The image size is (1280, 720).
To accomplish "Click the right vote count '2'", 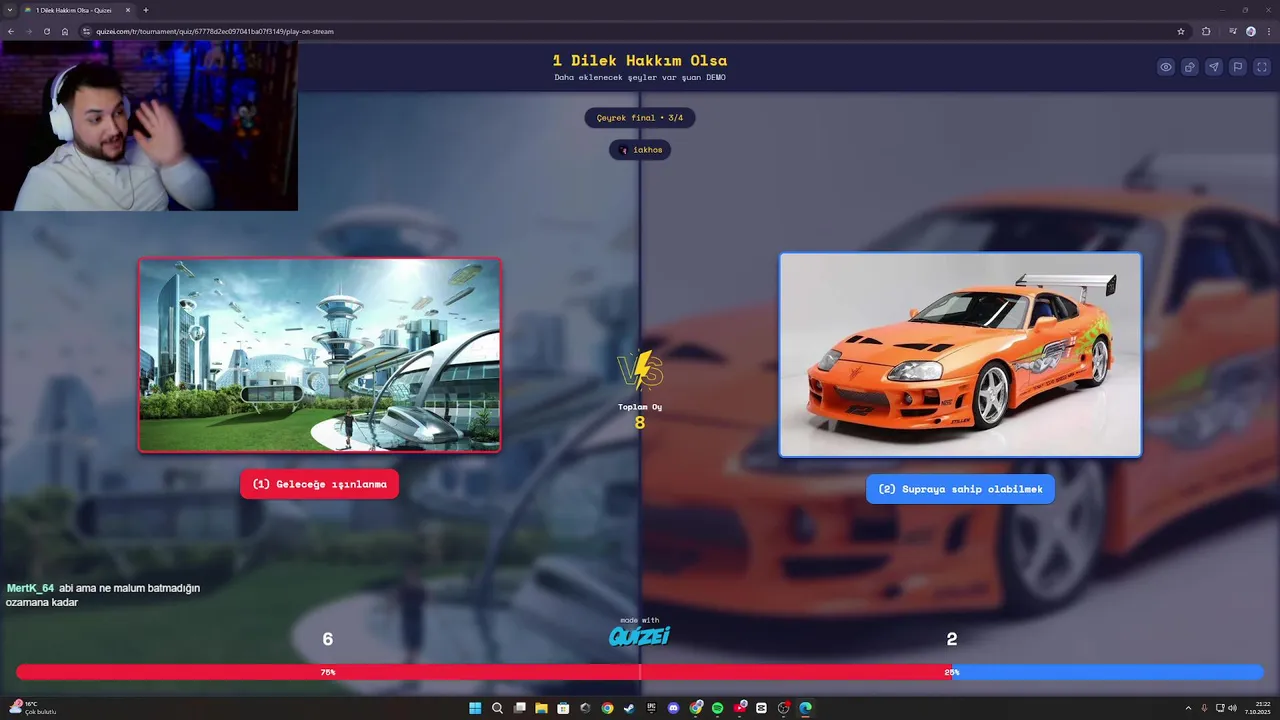I will coord(952,639).
